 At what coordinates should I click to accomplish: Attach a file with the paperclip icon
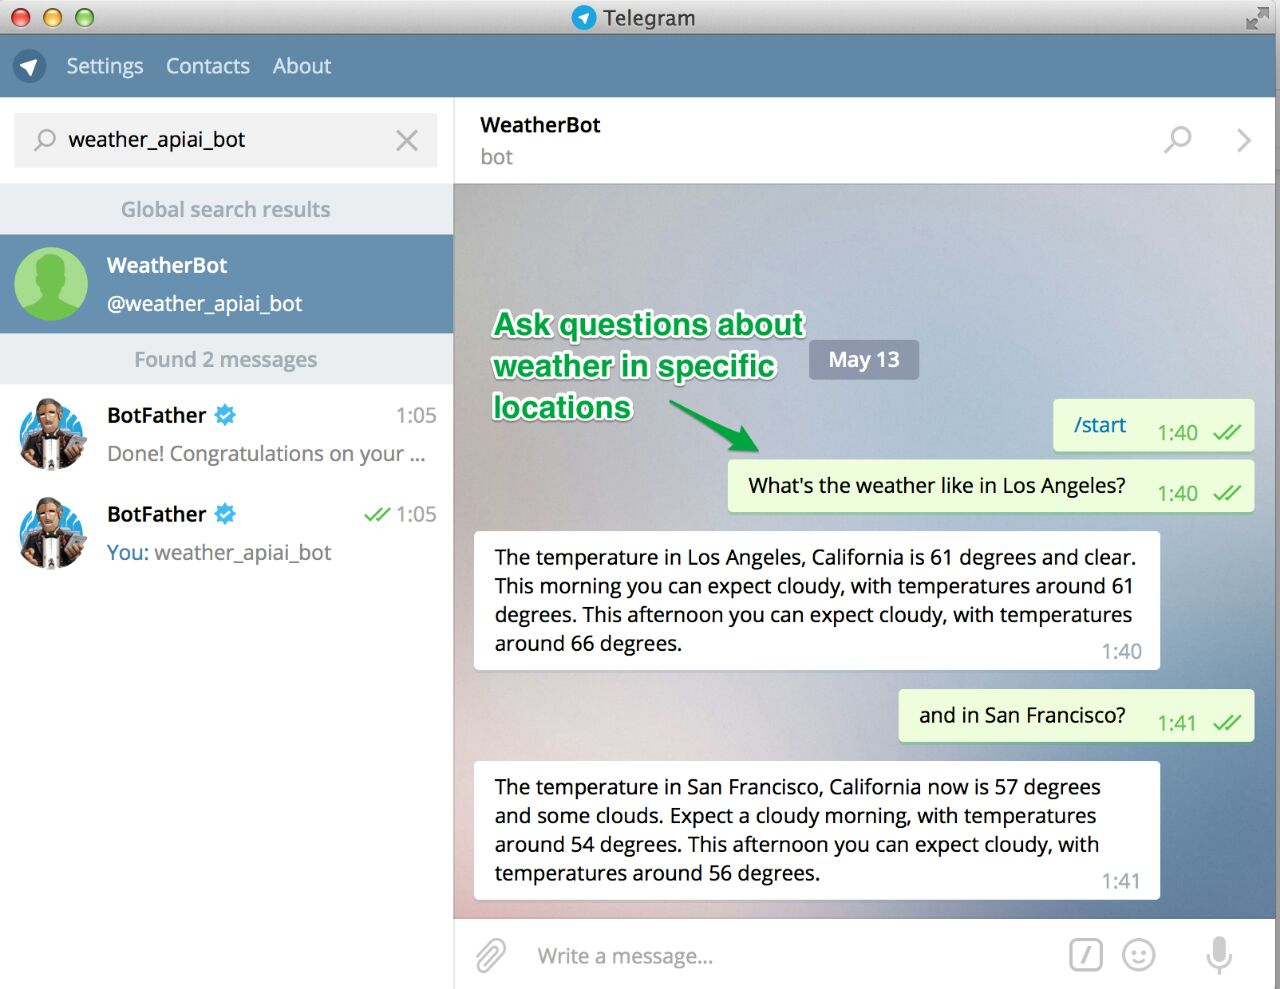point(490,956)
